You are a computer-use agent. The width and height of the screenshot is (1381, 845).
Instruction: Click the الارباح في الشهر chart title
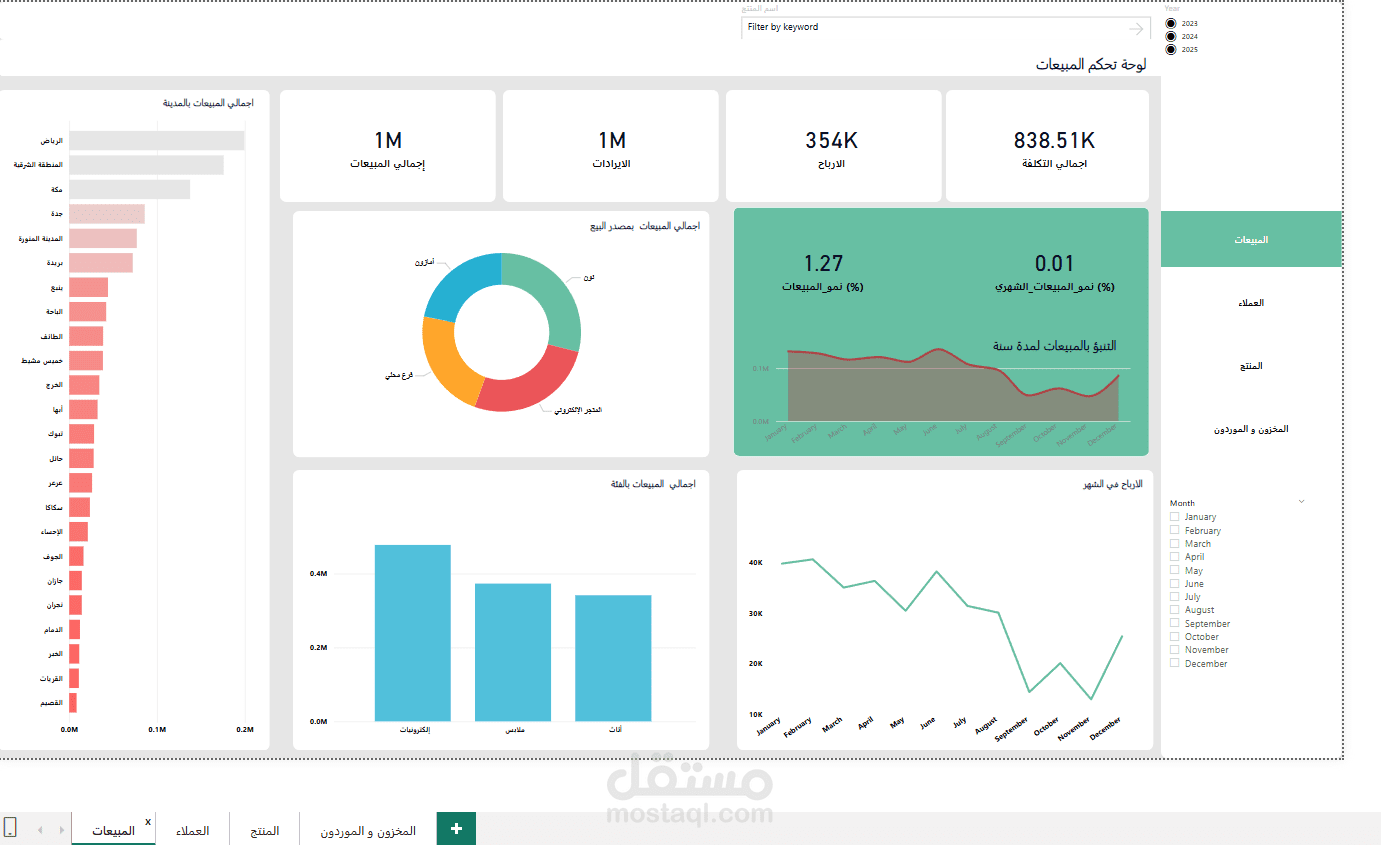1112,484
